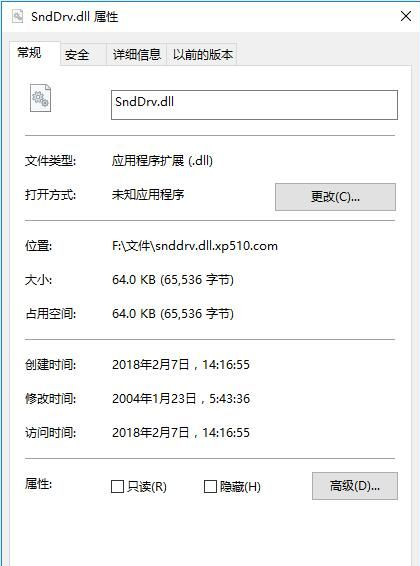
Task: Click the title bar file icon
Action: pyautogui.click(x=17, y=16)
